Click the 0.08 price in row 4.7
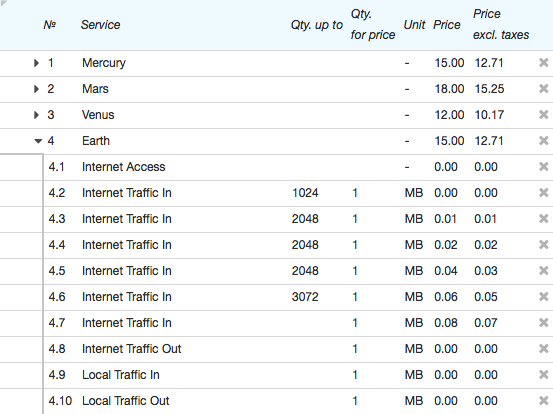Screen dimensions: 553x414 446,323
